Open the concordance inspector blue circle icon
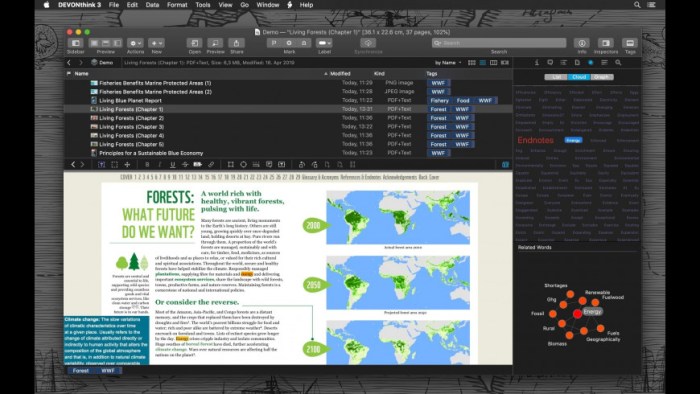 (591, 62)
